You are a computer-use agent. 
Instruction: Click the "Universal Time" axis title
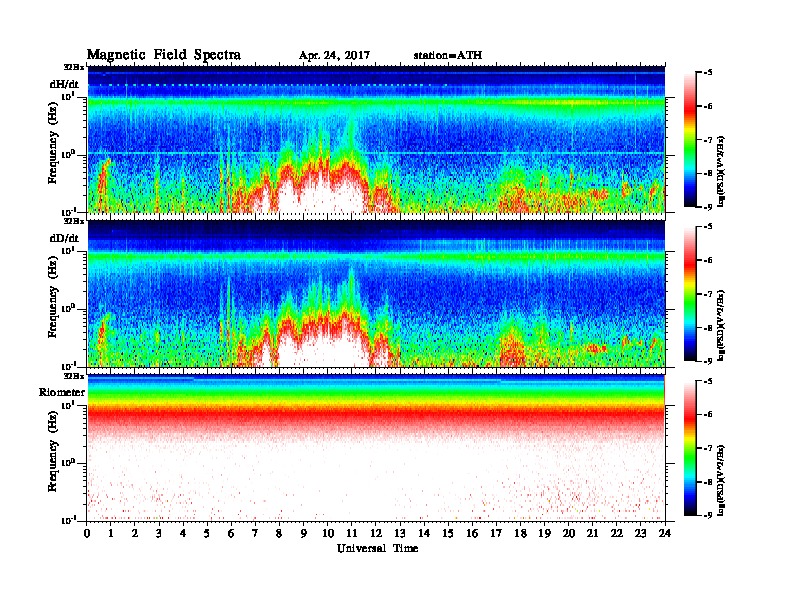pyautogui.click(x=377, y=548)
